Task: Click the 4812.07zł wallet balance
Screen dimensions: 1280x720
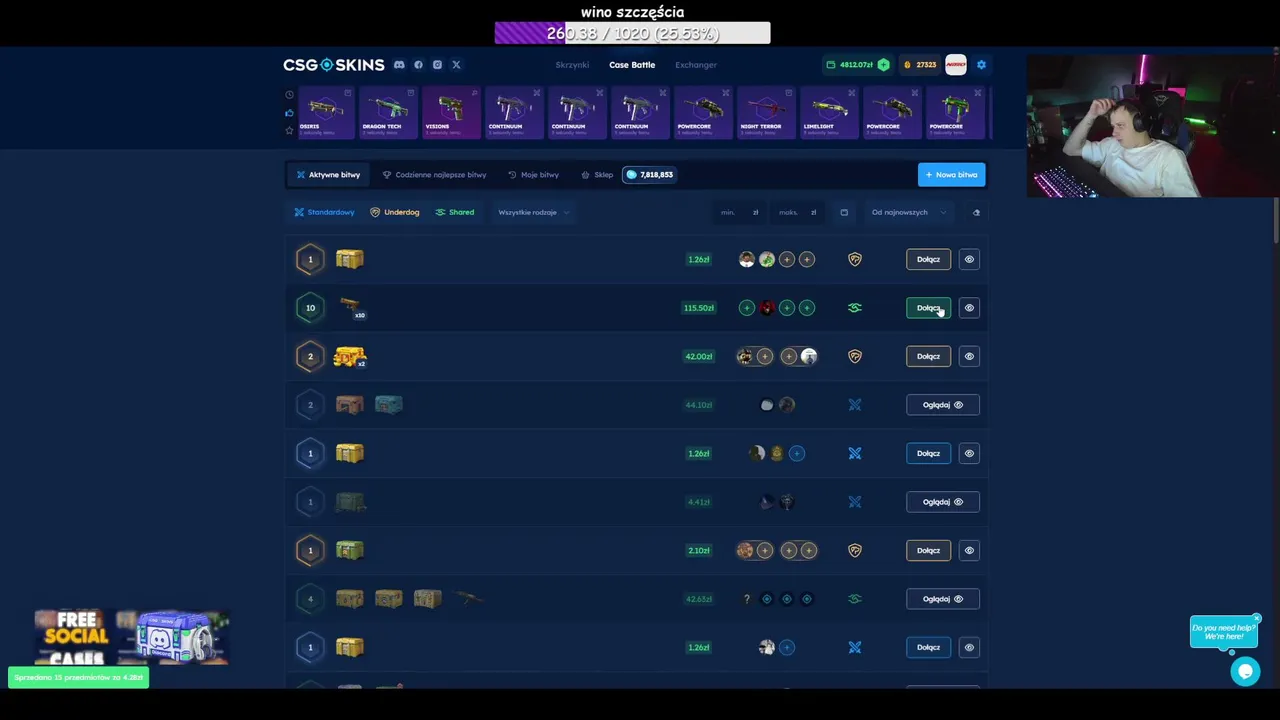Action: coord(850,65)
